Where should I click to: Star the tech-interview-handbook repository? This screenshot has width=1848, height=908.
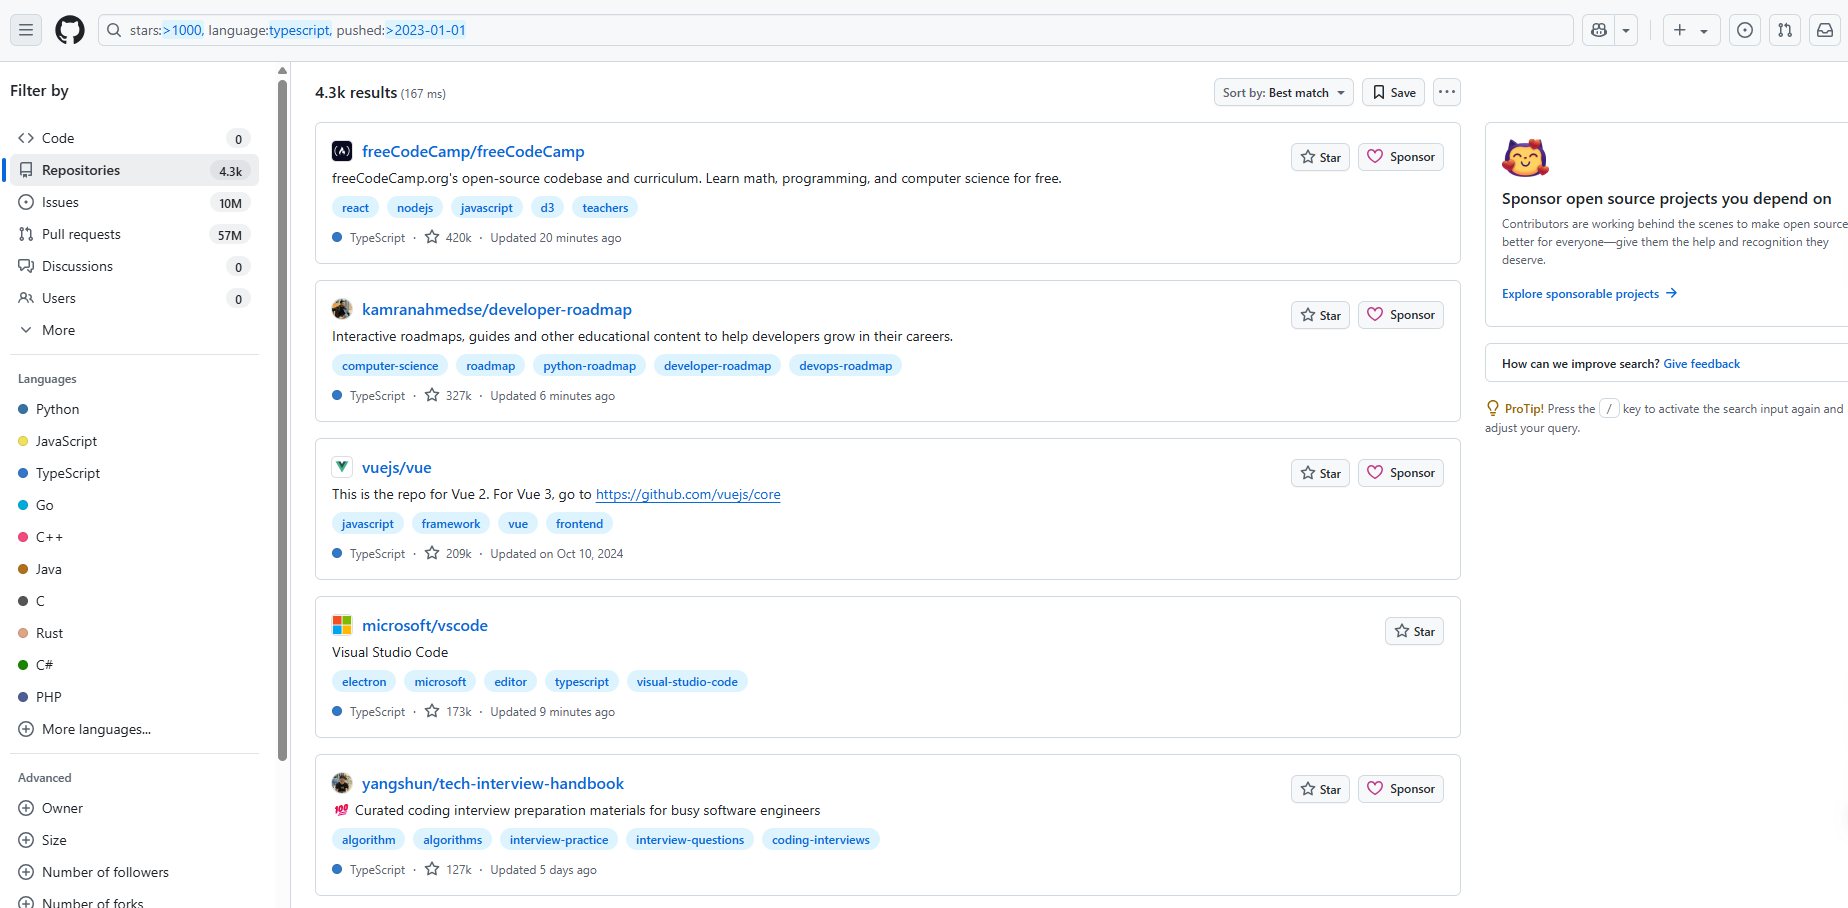1320,789
